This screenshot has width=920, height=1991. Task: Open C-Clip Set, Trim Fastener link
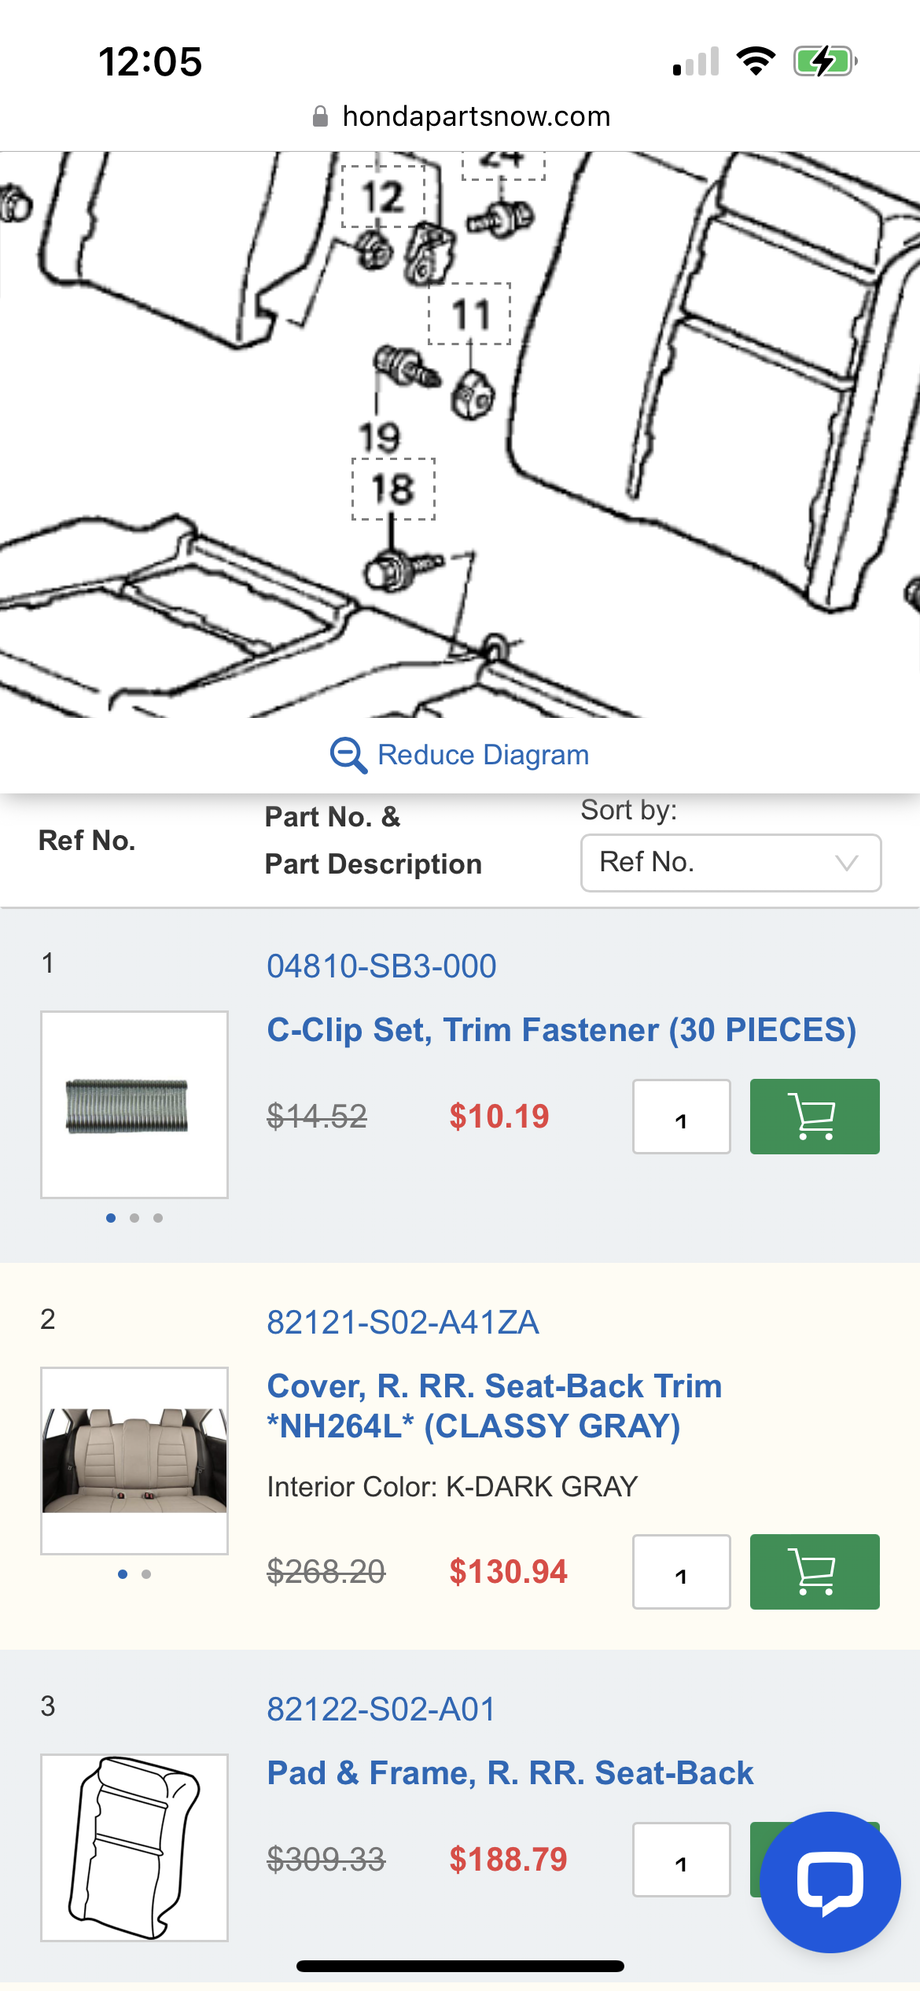(x=561, y=1030)
